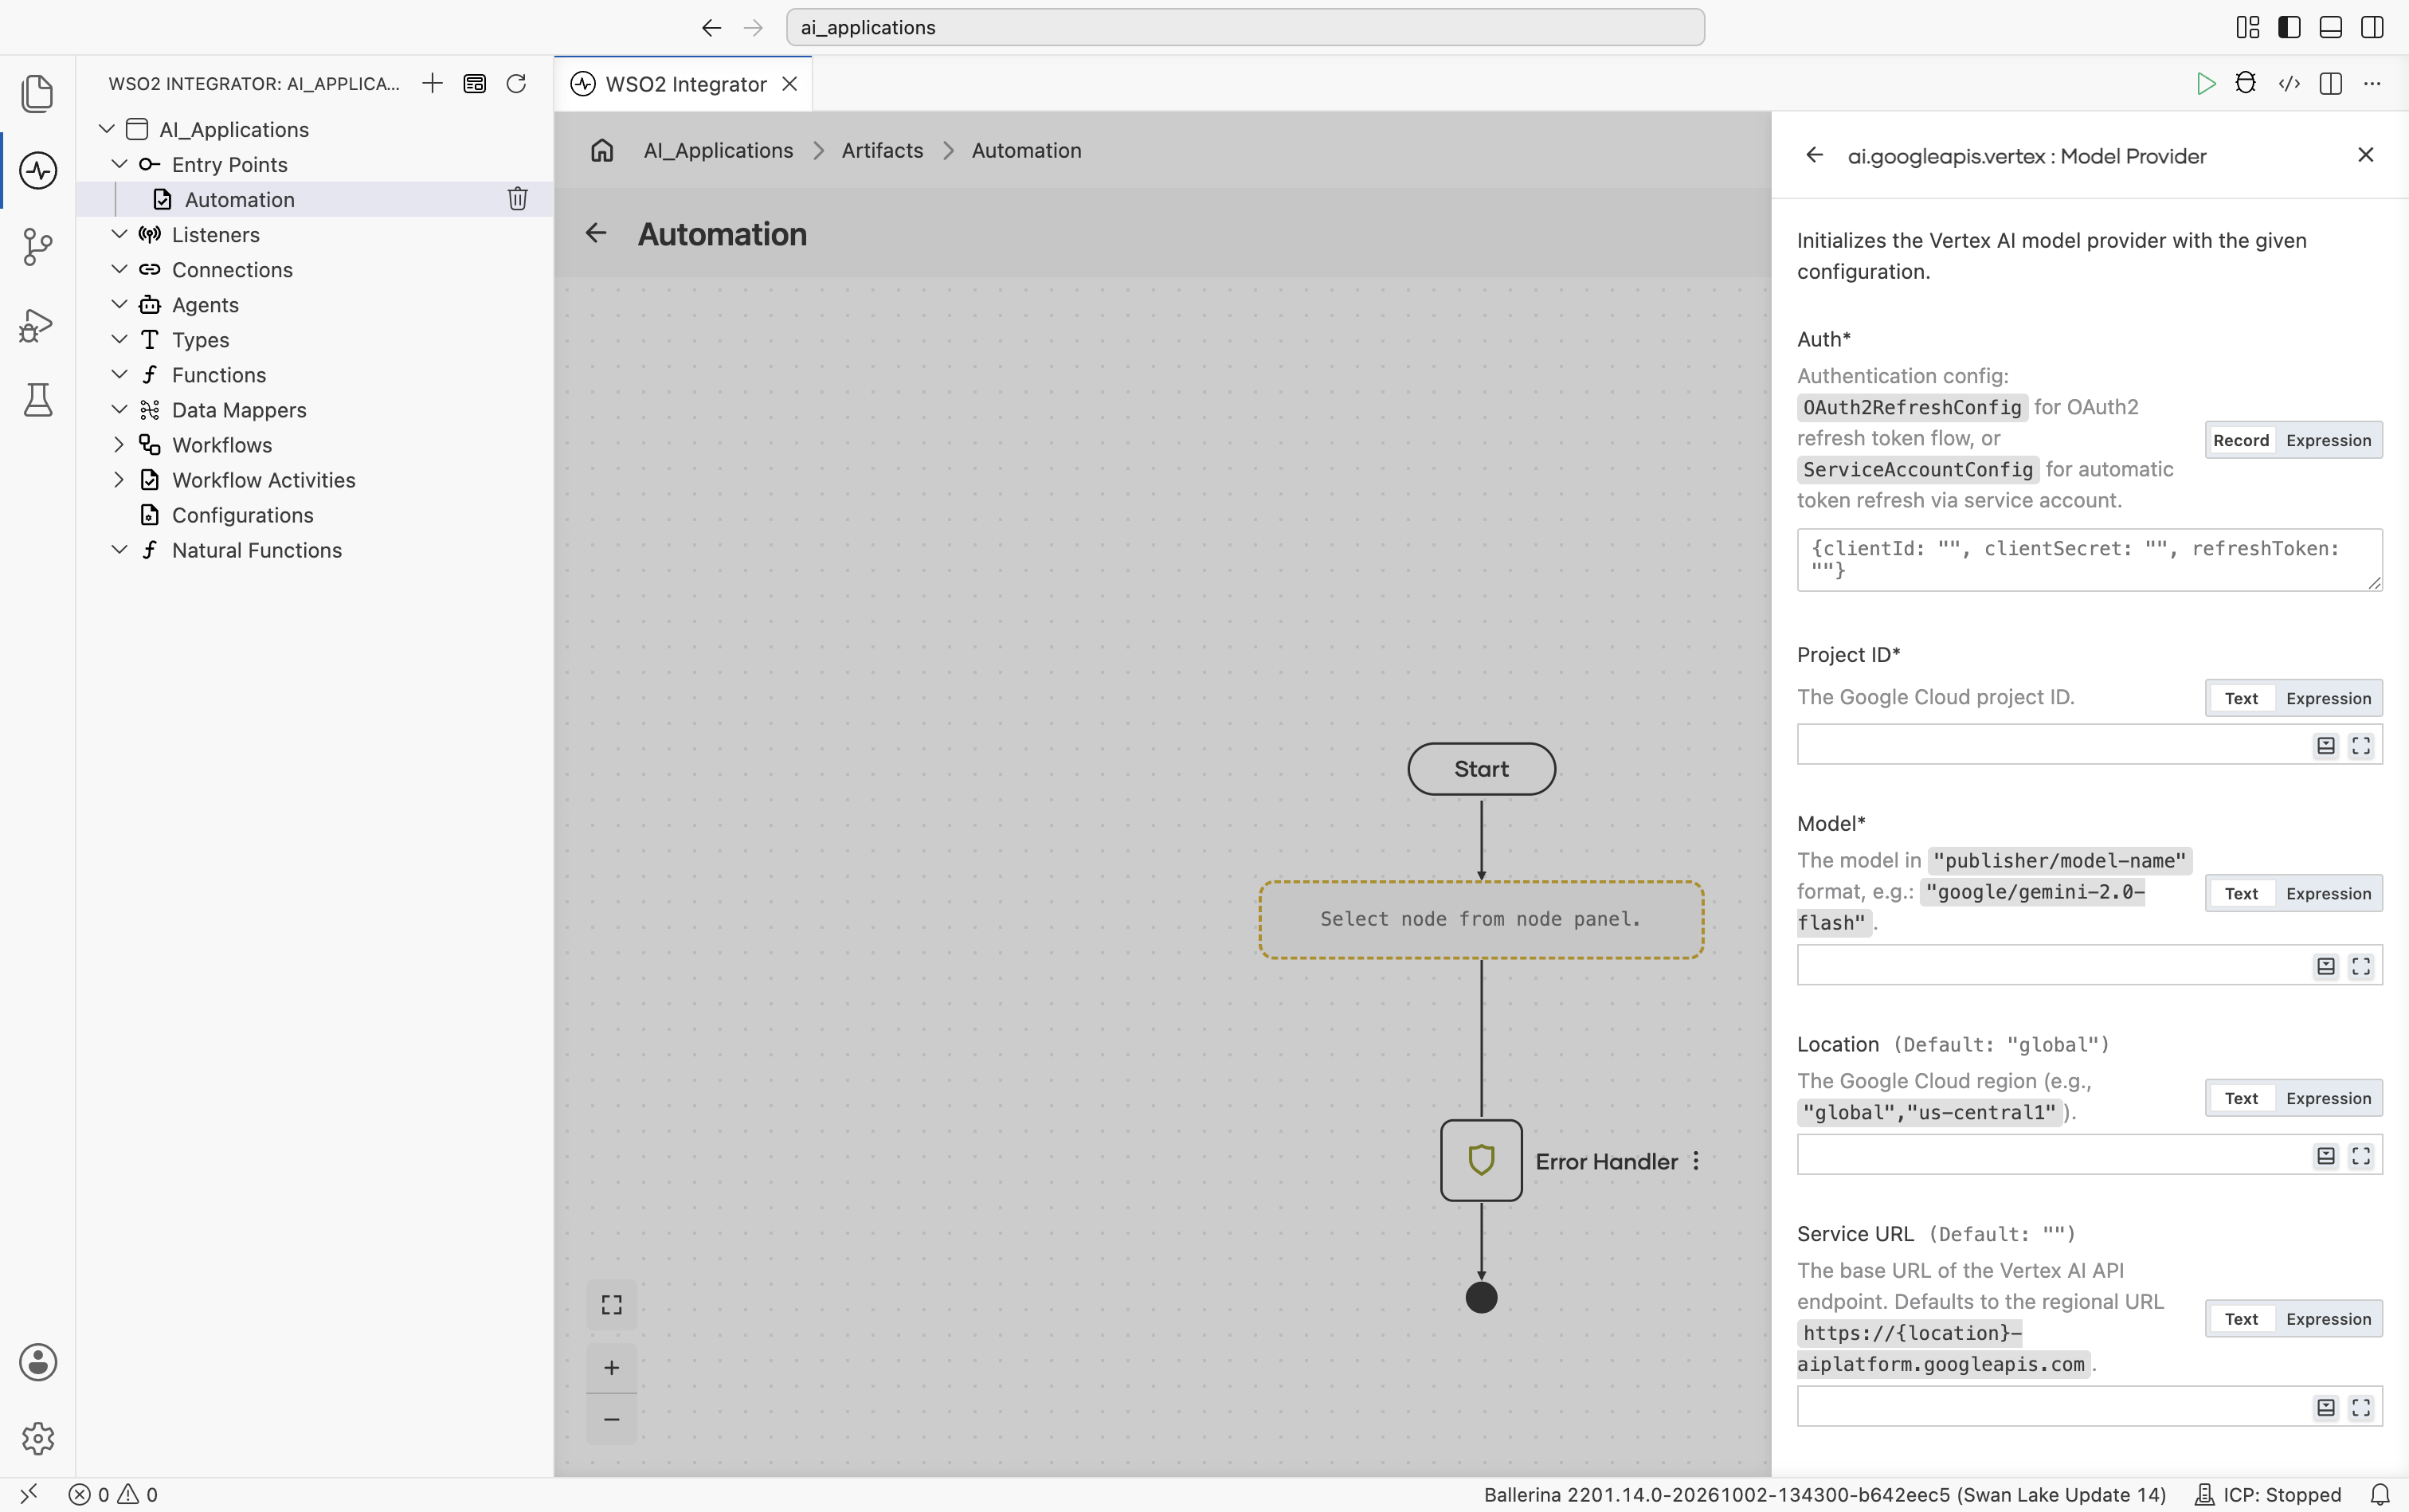This screenshot has height=1512, width=2409.
Task: Open the Explorer files icon in activity bar
Action: point(37,93)
